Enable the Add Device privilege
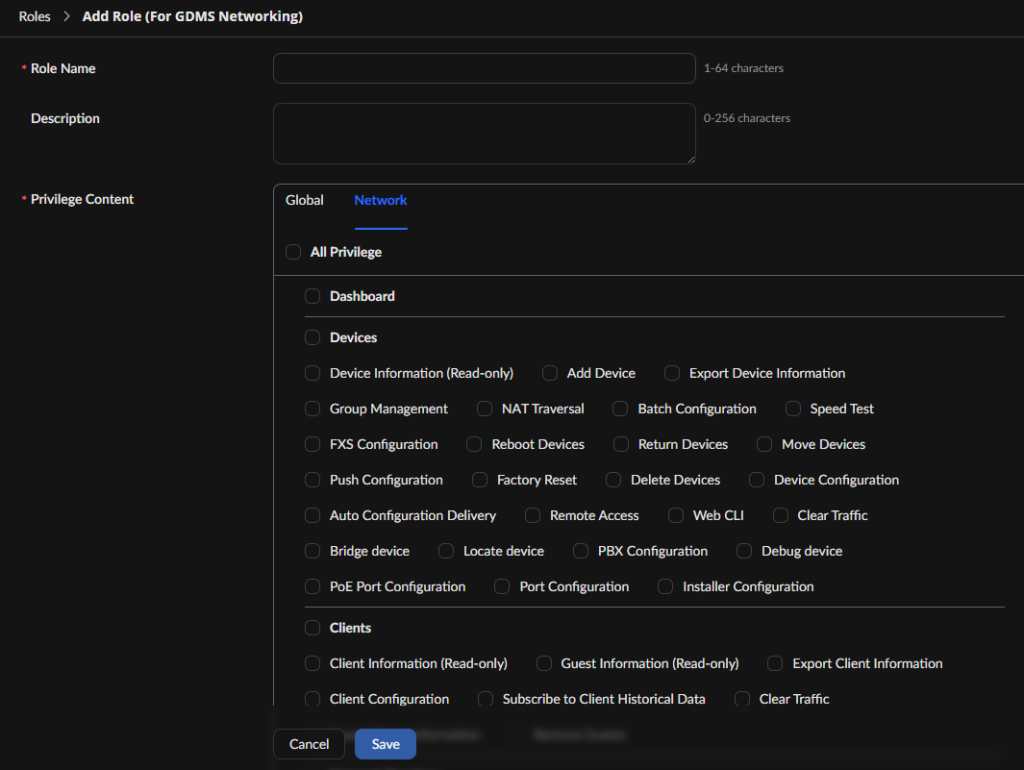Image resolution: width=1024 pixels, height=770 pixels. pyautogui.click(x=550, y=373)
